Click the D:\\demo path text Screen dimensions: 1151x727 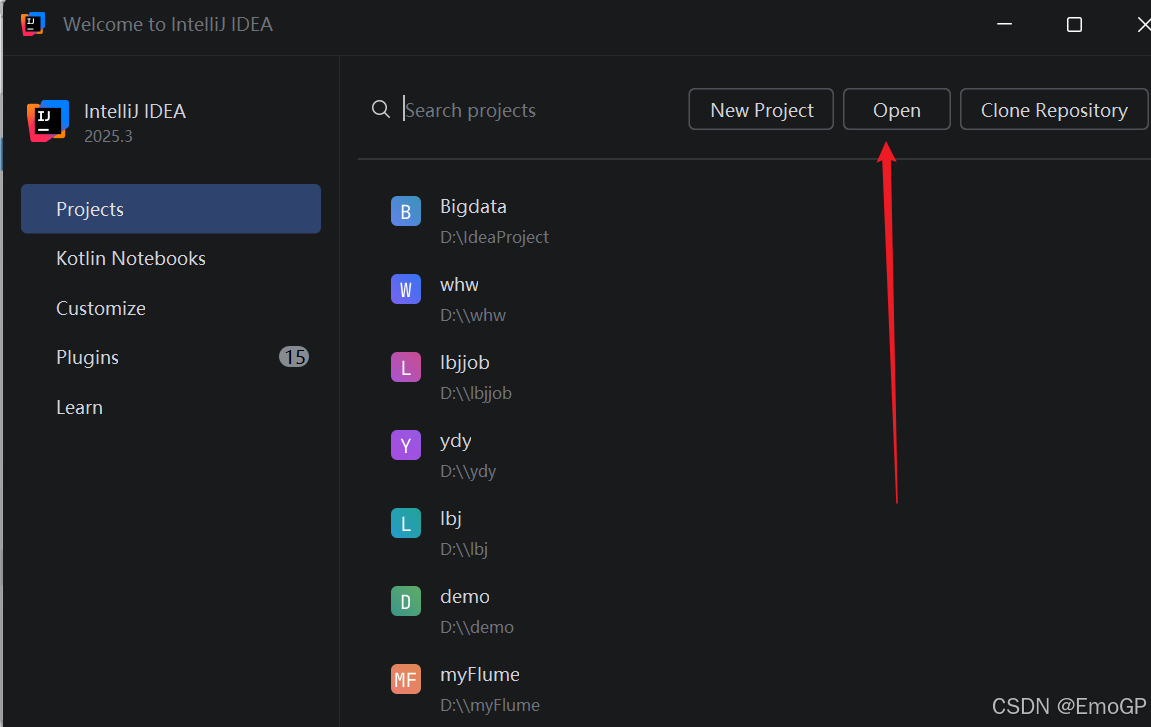click(x=476, y=627)
